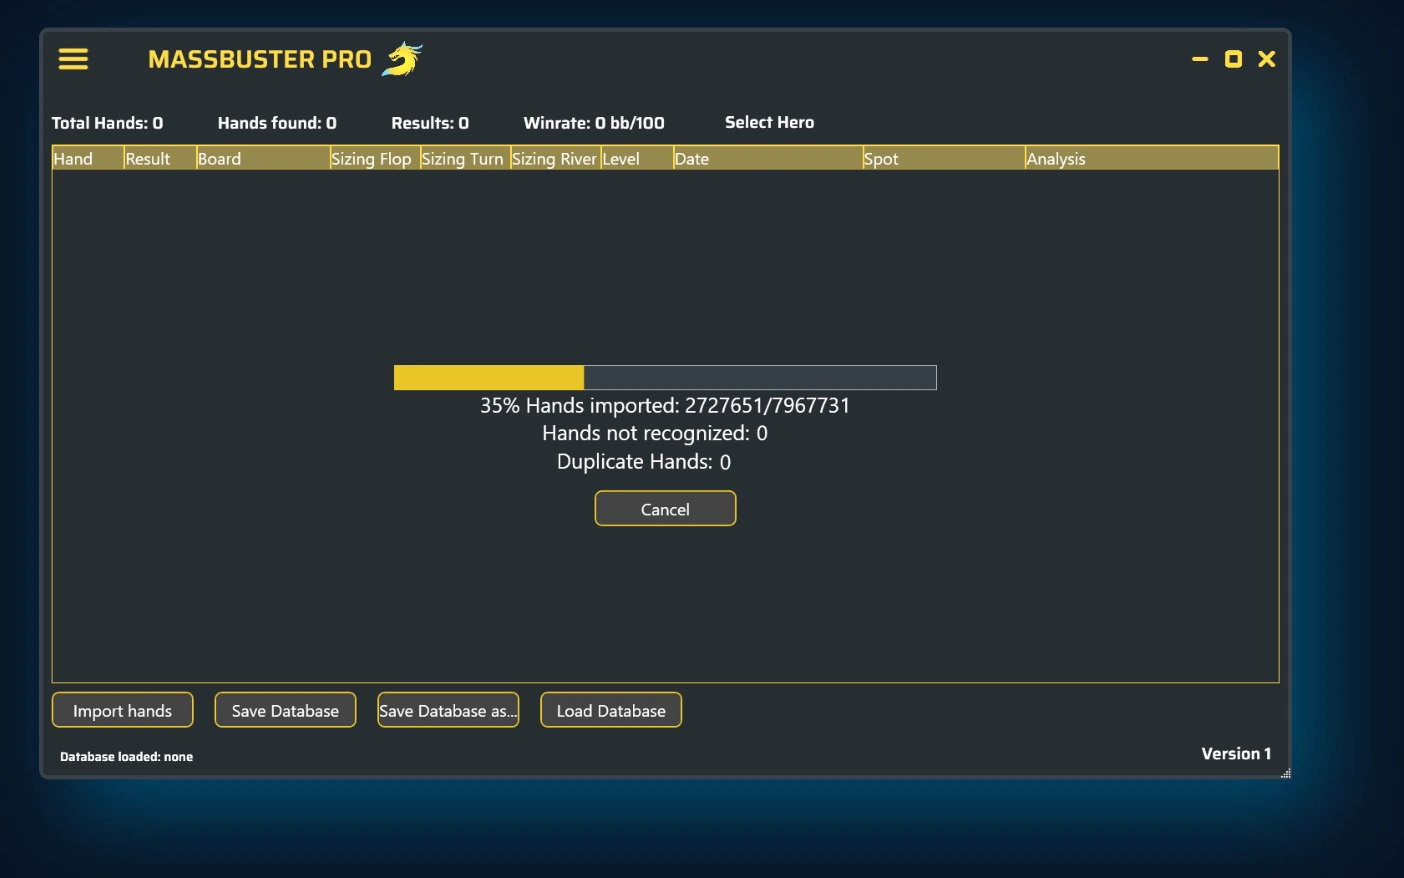
Task: Sort by the Level column header
Action: click(x=637, y=158)
